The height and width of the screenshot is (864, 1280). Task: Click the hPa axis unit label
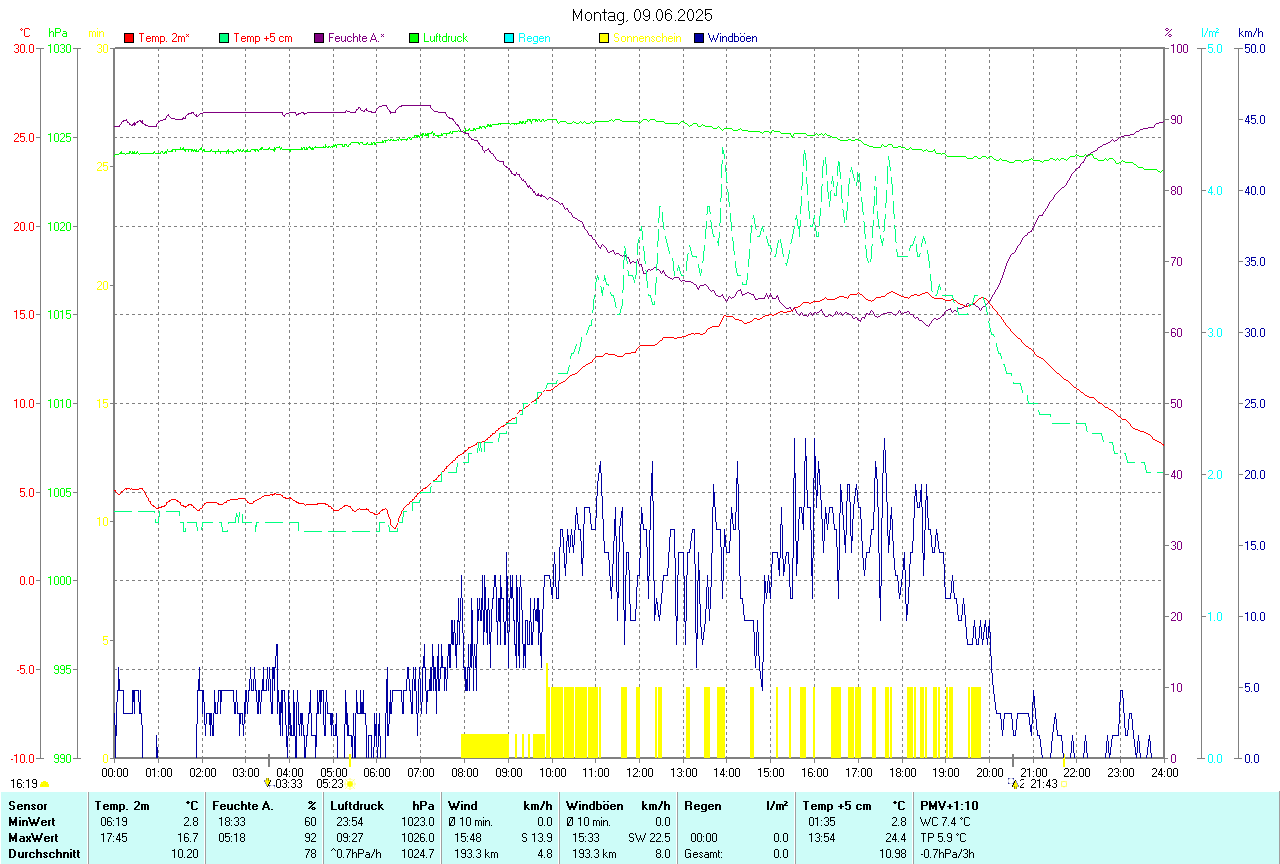58,33
